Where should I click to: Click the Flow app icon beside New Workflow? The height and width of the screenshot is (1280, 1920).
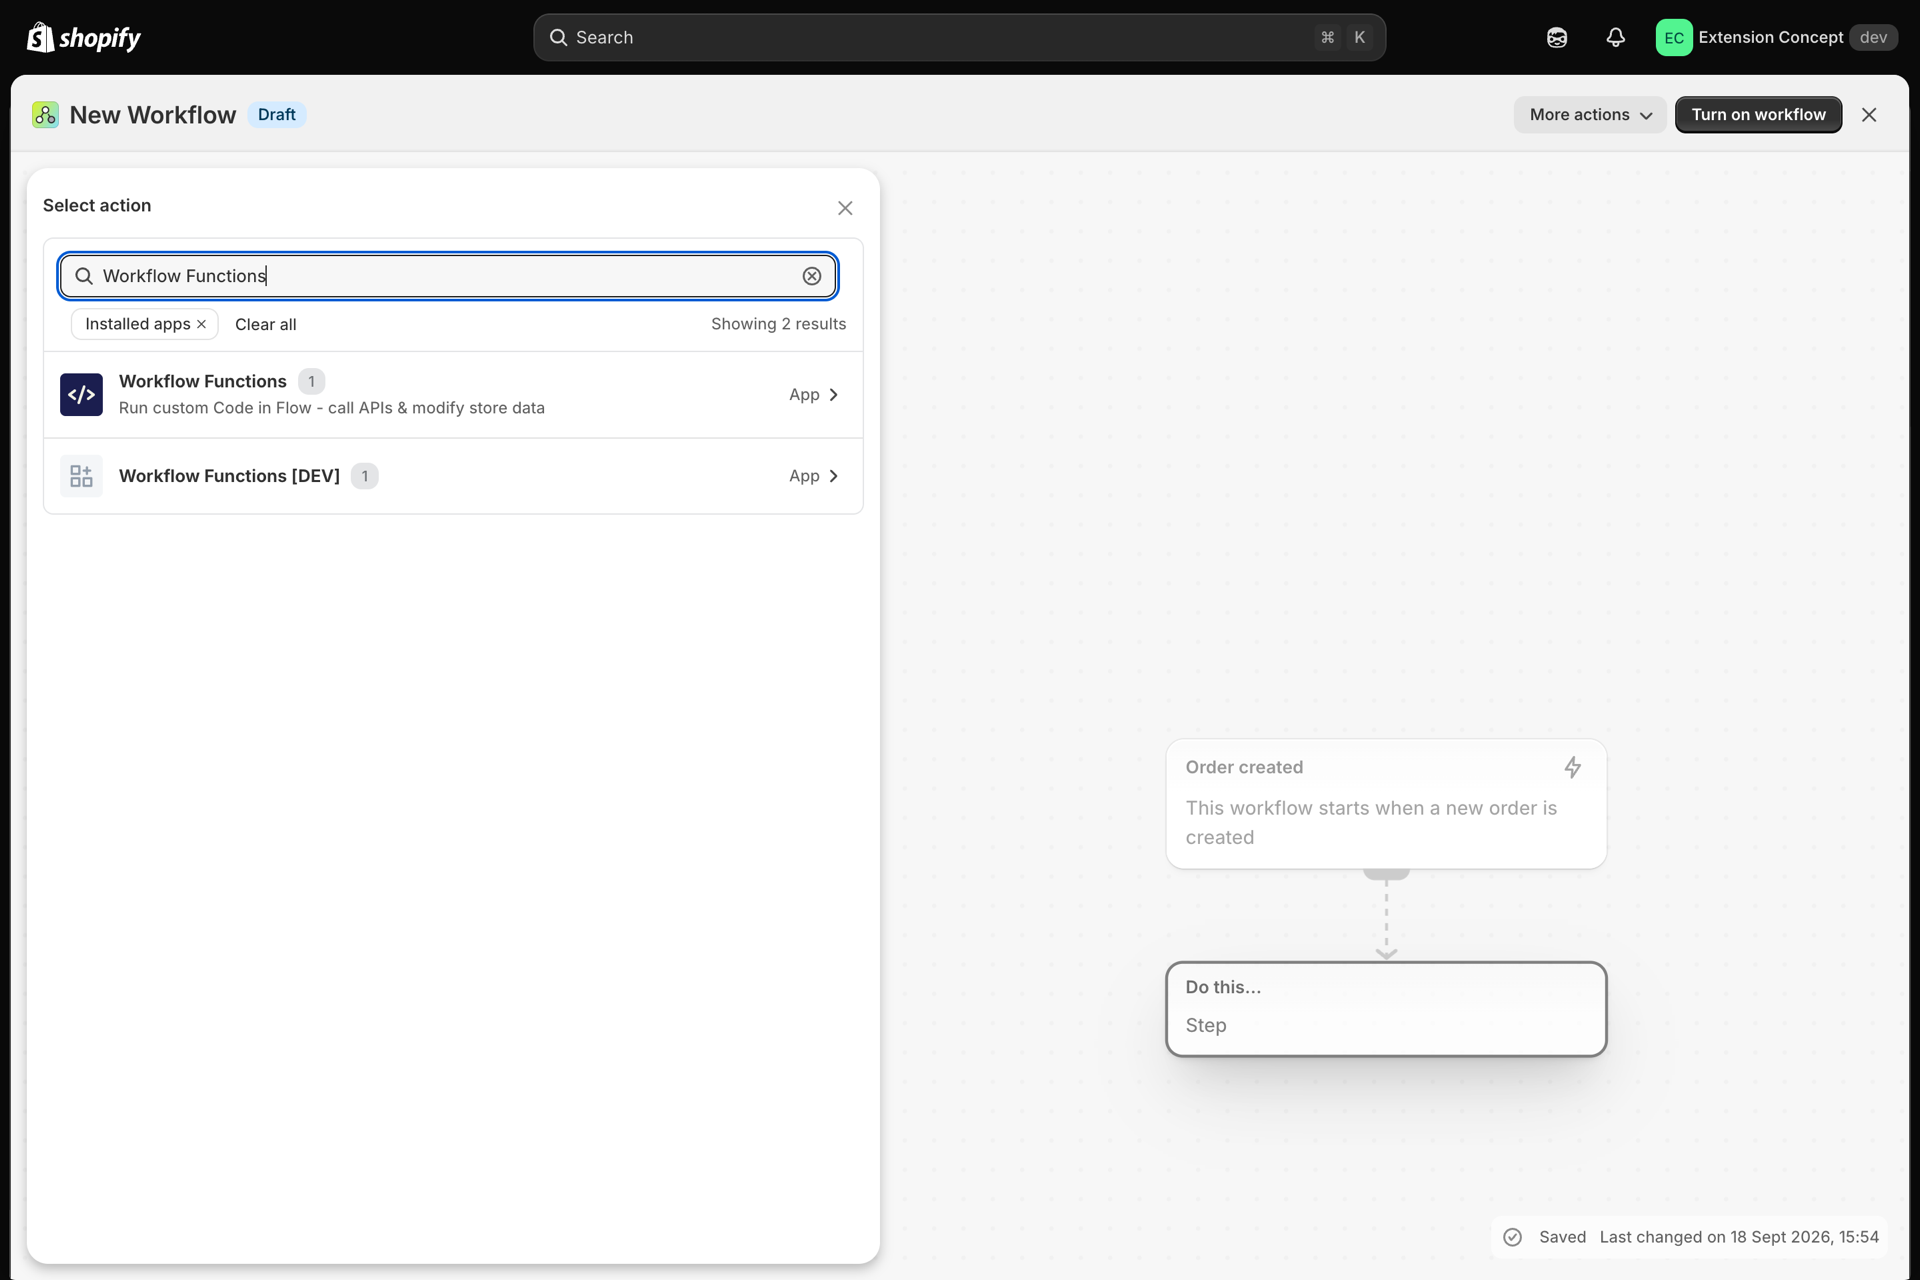pyautogui.click(x=45, y=115)
